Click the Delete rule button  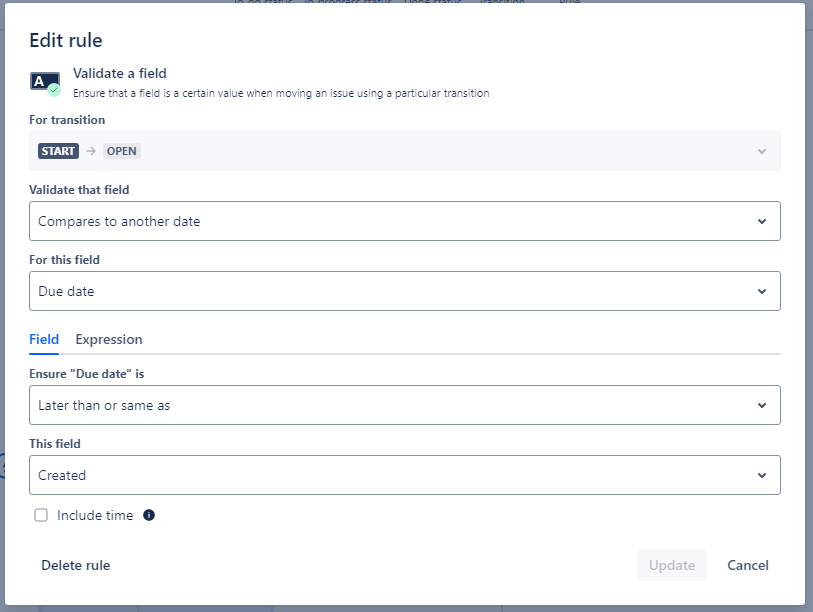point(76,565)
